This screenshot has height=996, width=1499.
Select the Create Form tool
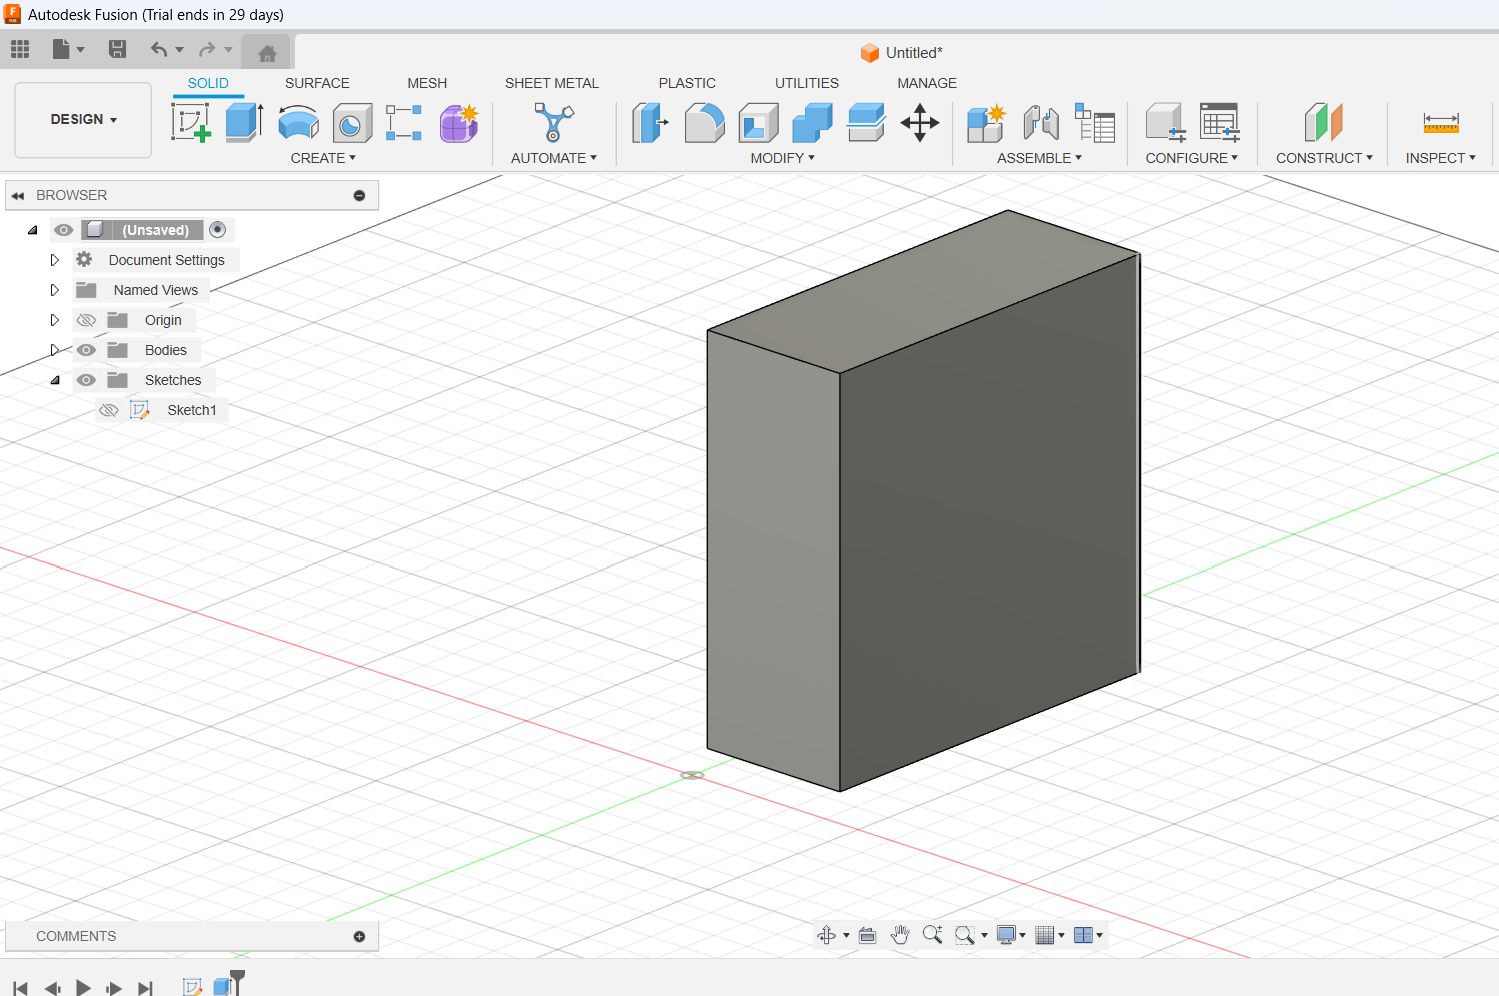pyautogui.click(x=459, y=123)
